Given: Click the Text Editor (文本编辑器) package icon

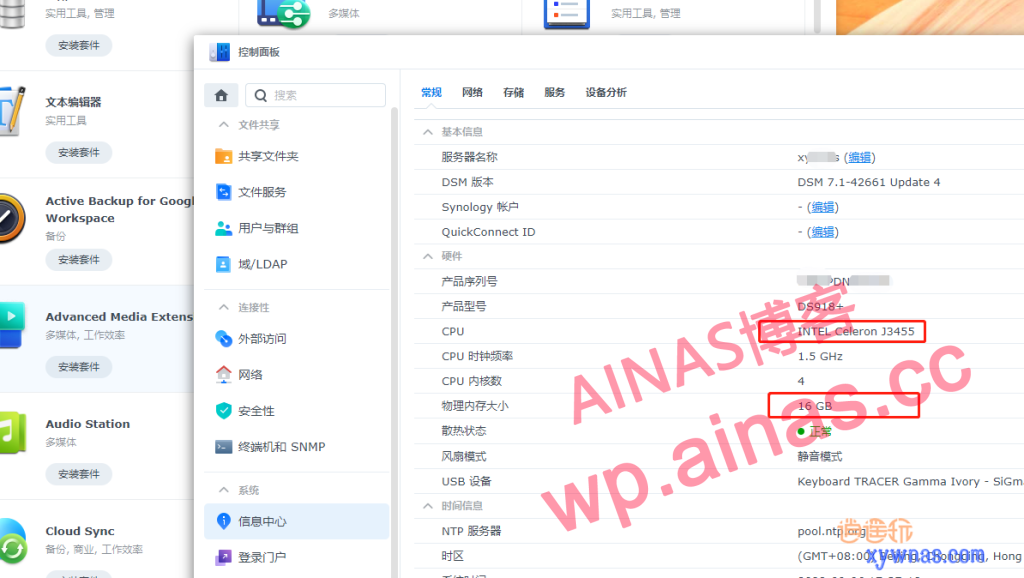Looking at the screenshot, I should click(x=12, y=111).
